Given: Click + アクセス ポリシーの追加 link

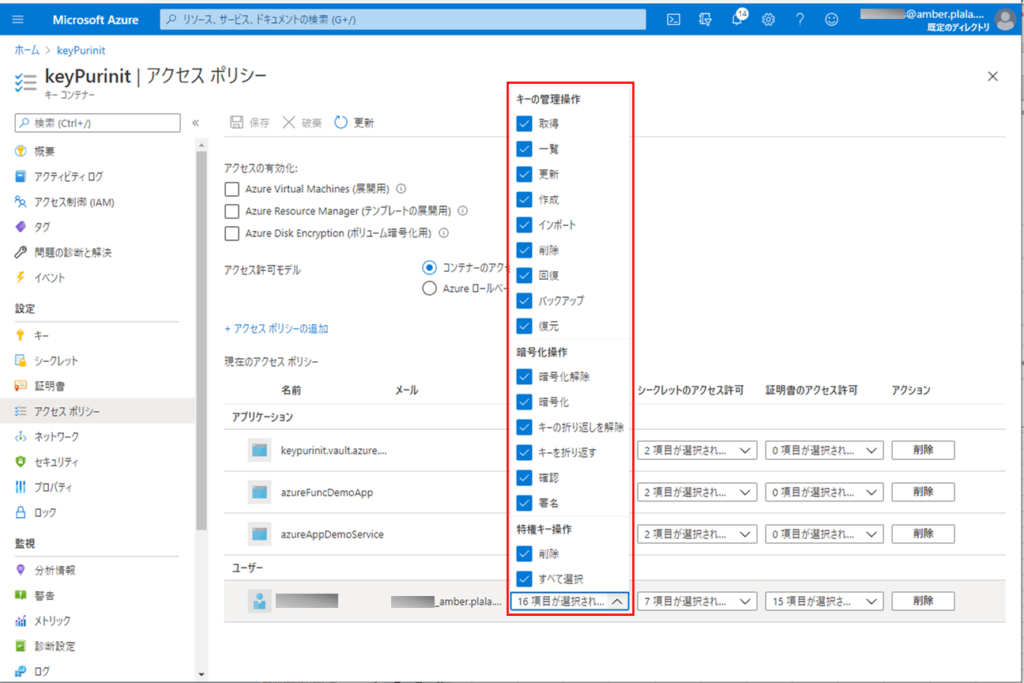Looking at the screenshot, I should [x=276, y=328].
